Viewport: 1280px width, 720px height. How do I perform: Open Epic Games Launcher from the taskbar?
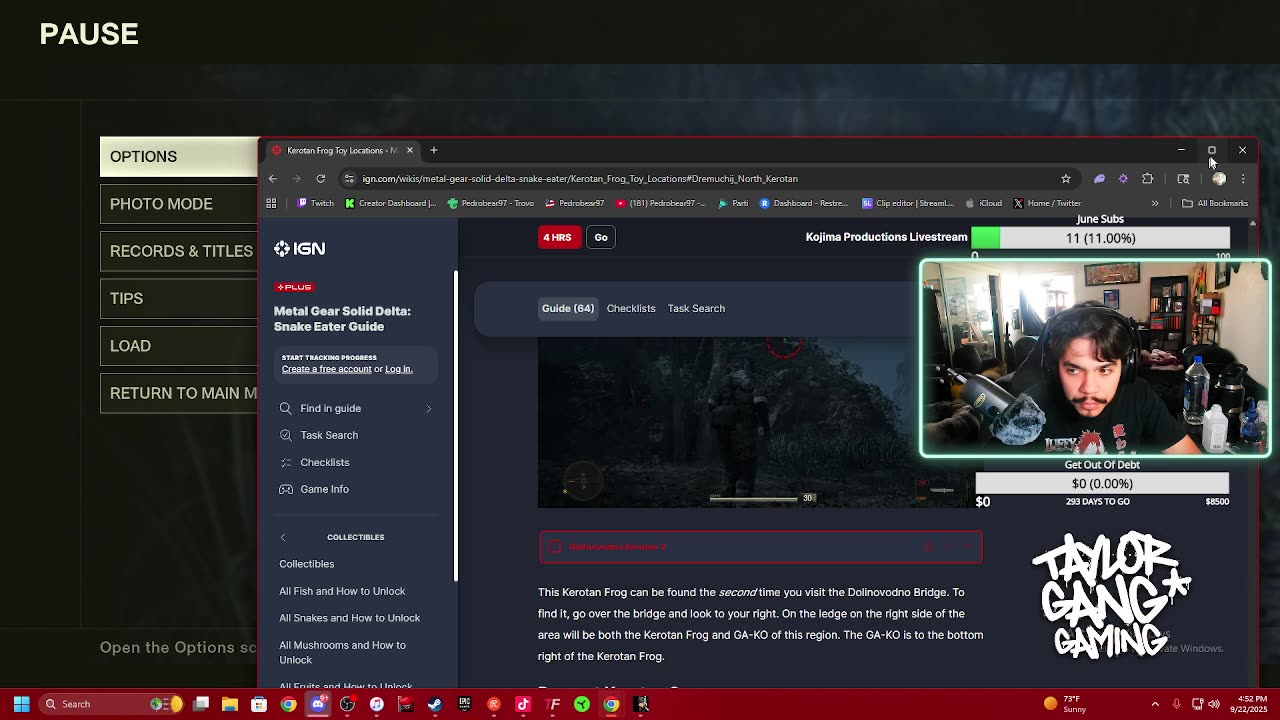tap(464, 704)
